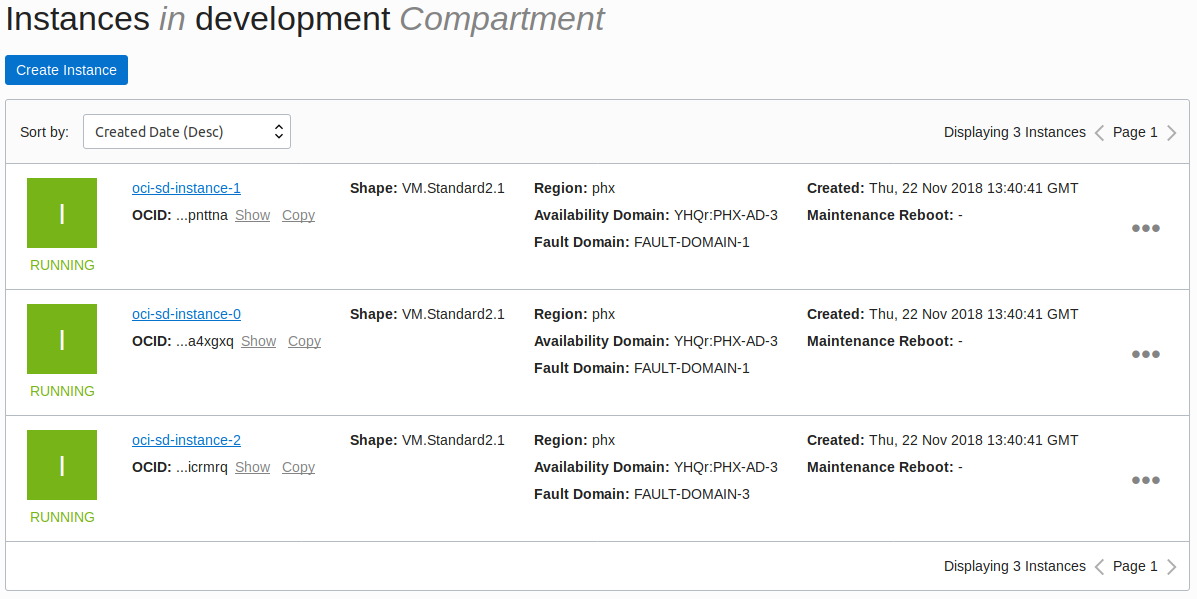Open the oci-sd-instance-0 details link

click(x=186, y=314)
